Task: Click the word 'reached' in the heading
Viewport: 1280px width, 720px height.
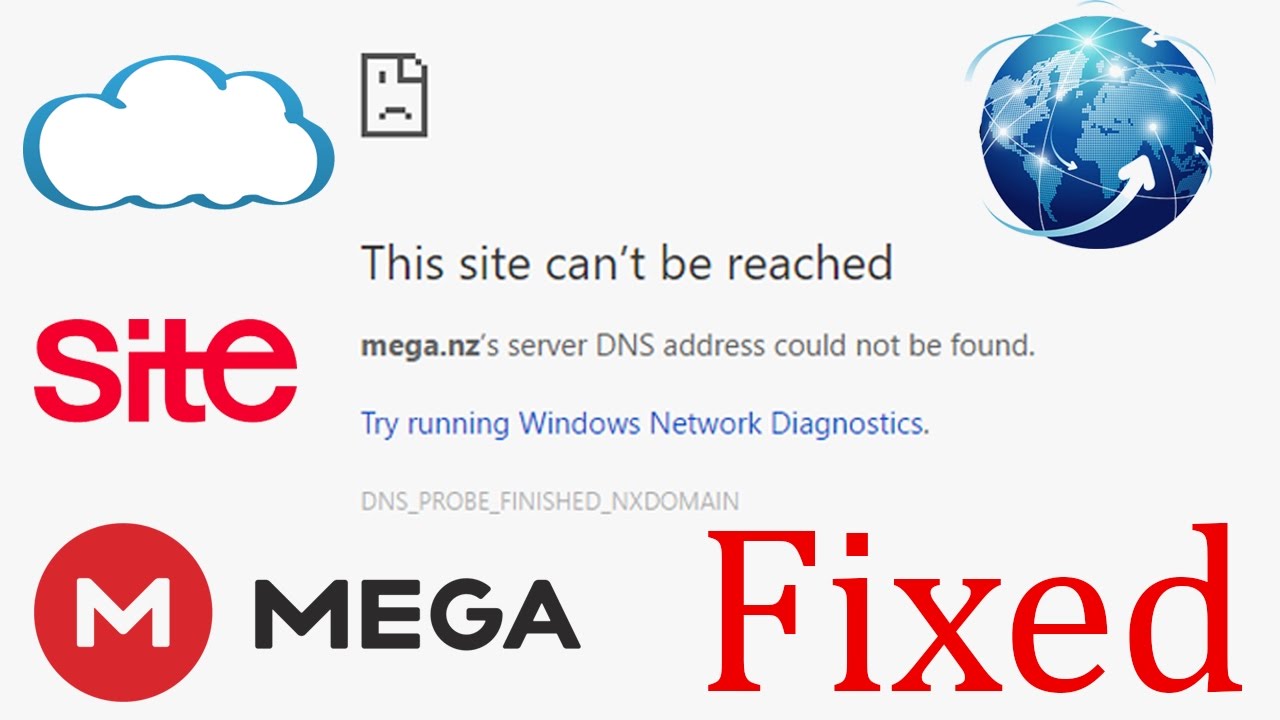Action: tap(809, 263)
